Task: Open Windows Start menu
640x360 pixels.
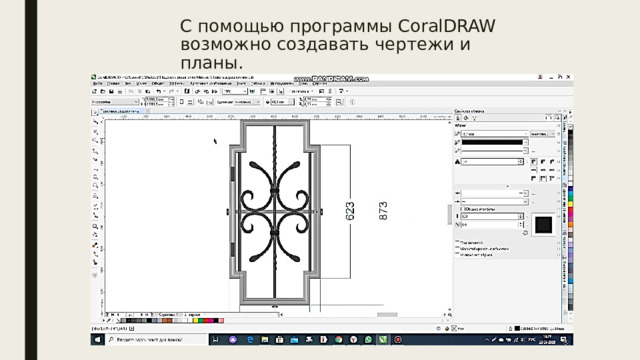Action: coord(98,339)
